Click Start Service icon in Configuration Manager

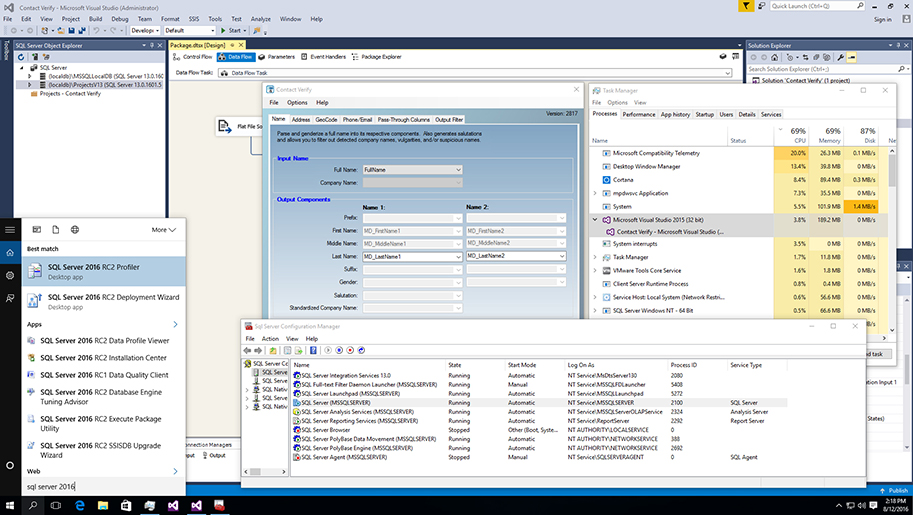(x=328, y=351)
